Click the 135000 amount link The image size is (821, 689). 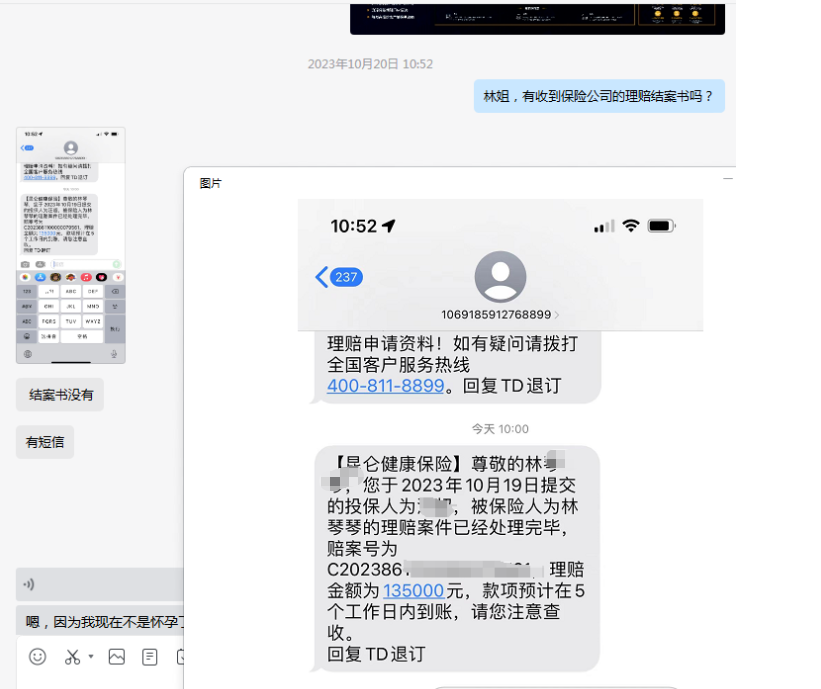point(414,591)
